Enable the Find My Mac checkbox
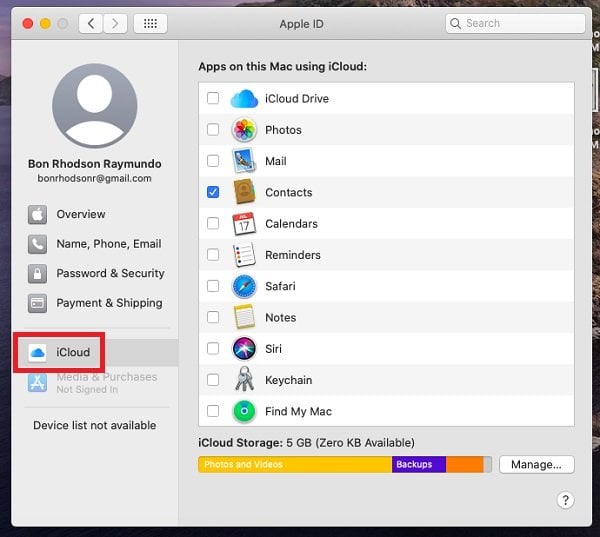Image resolution: width=600 pixels, height=537 pixels. click(213, 411)
